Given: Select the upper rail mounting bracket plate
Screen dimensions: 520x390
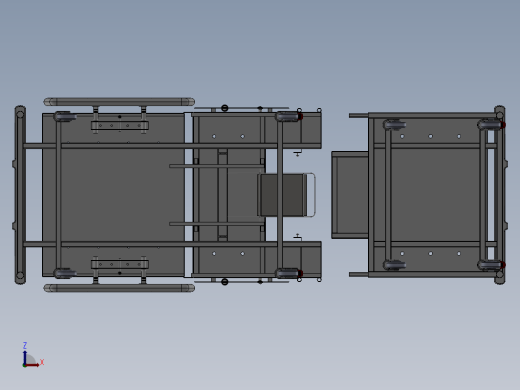Looking at the screenshot, I should pyautogui.click(x=120, y=125).
